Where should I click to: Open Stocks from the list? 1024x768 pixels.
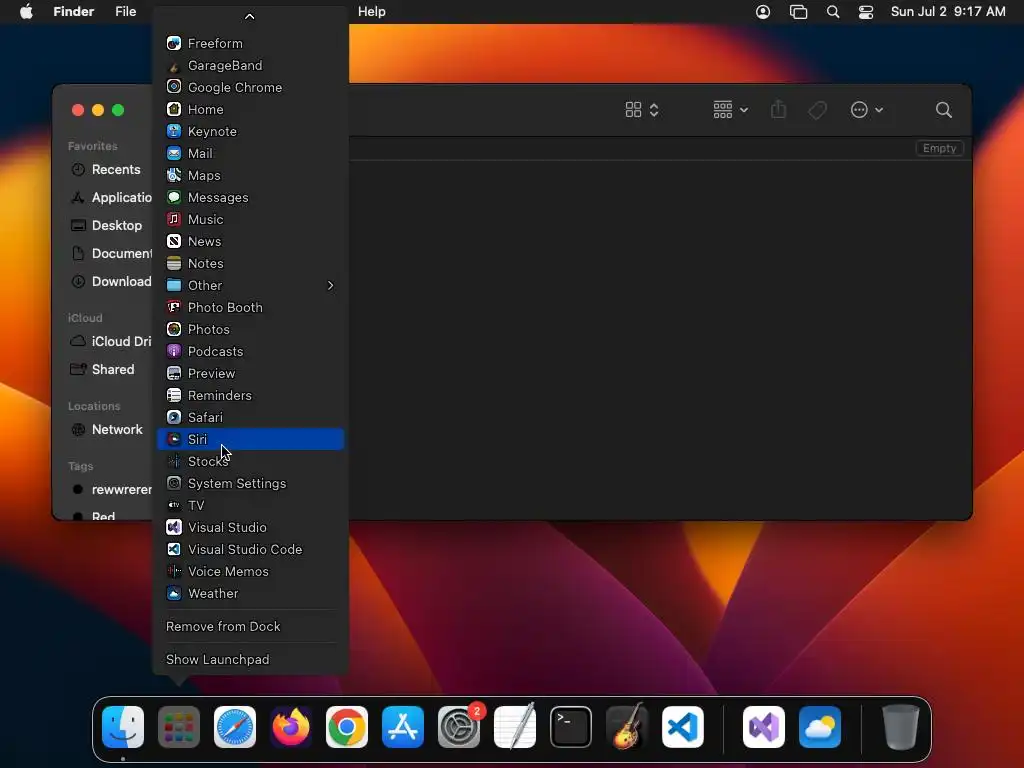251,462
